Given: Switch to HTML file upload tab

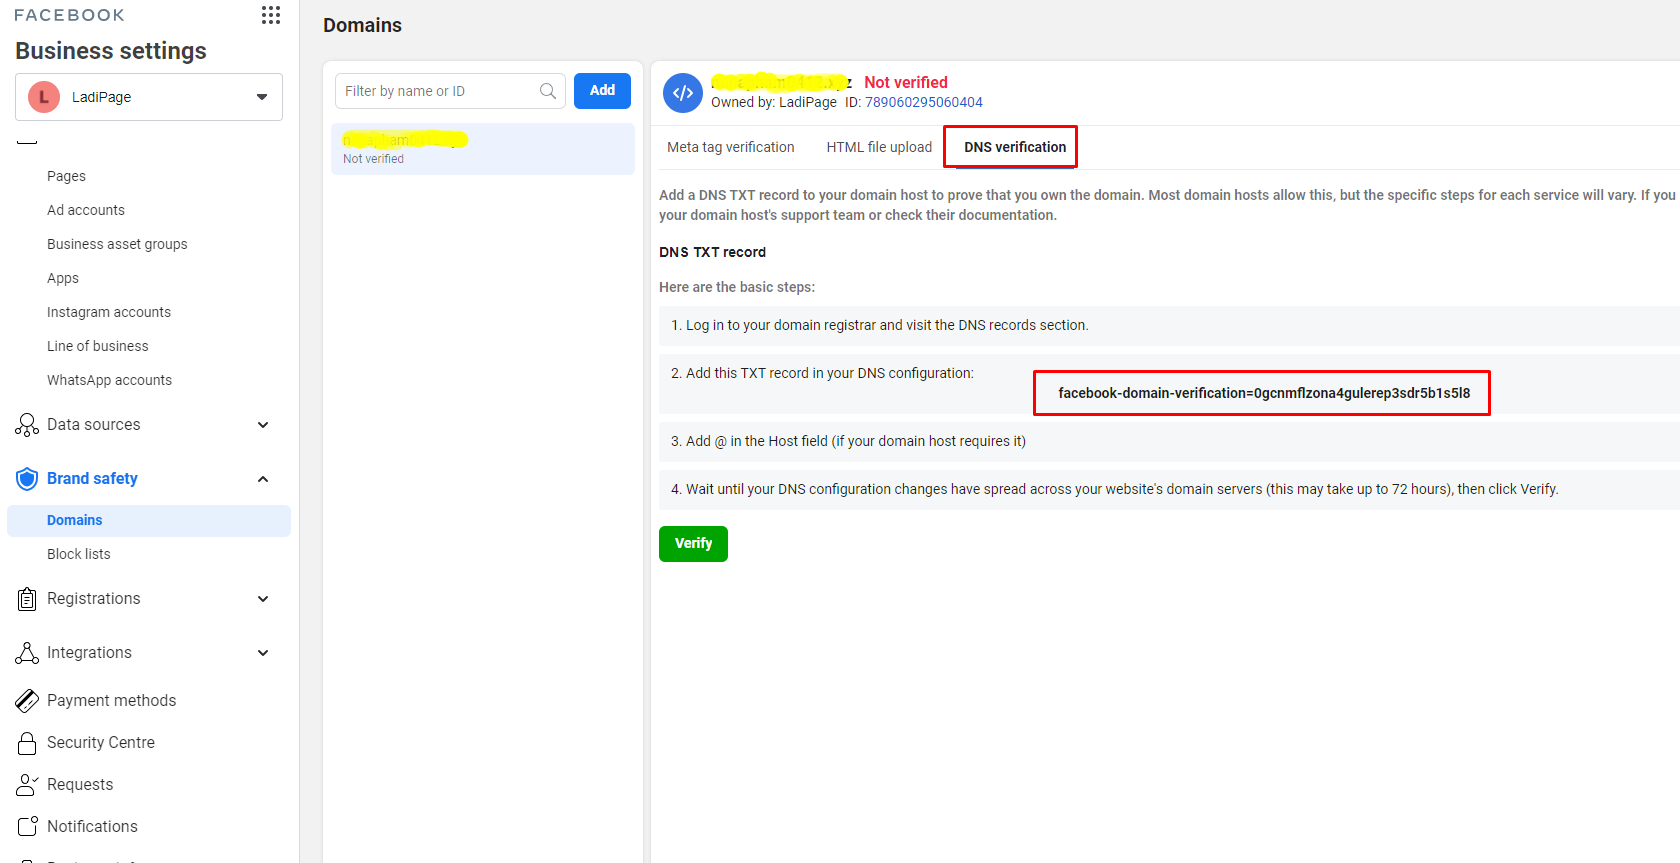Looking at the screenshot, I should (879, 147).
